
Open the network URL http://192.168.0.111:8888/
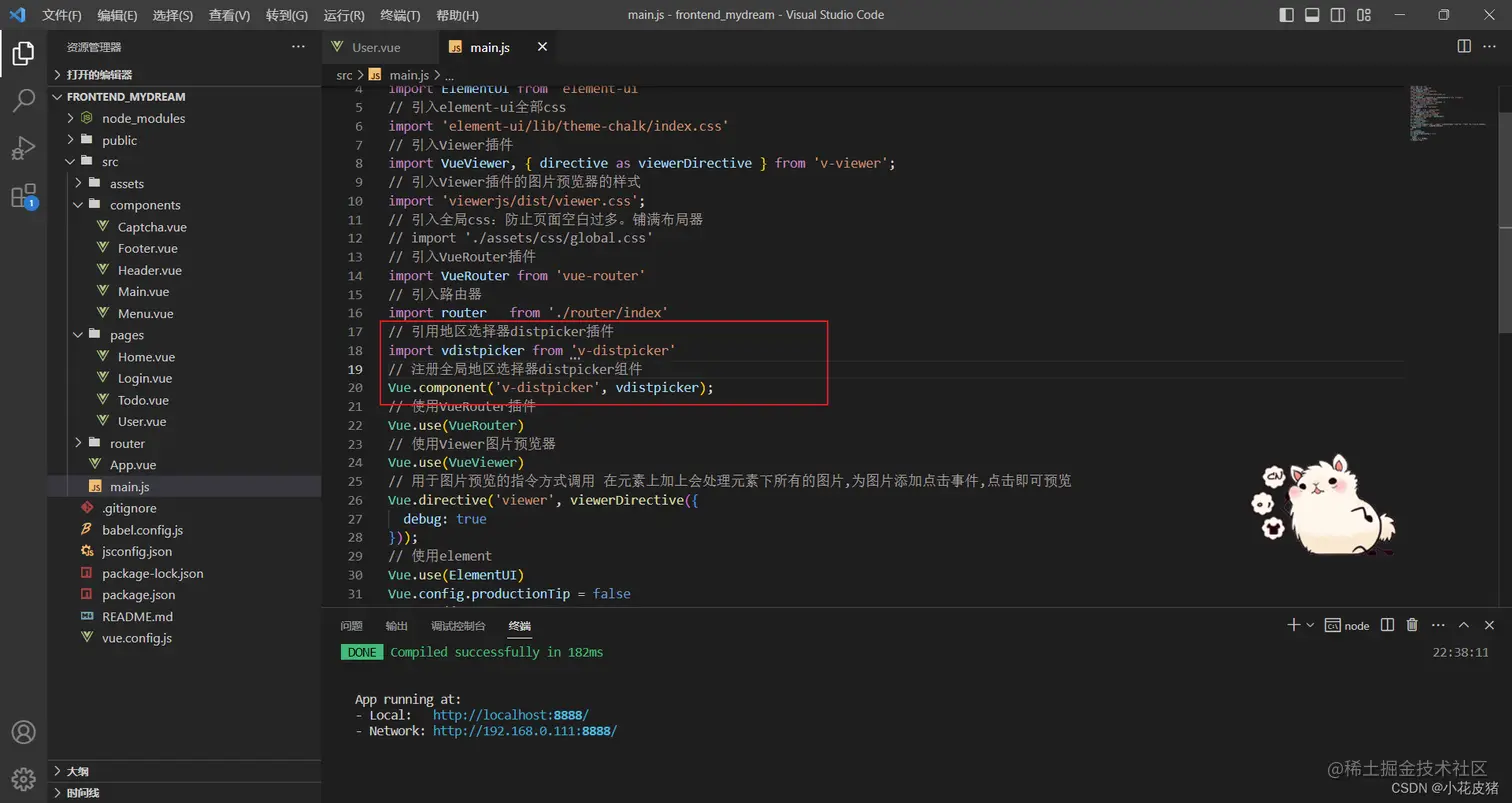[525, 731]
